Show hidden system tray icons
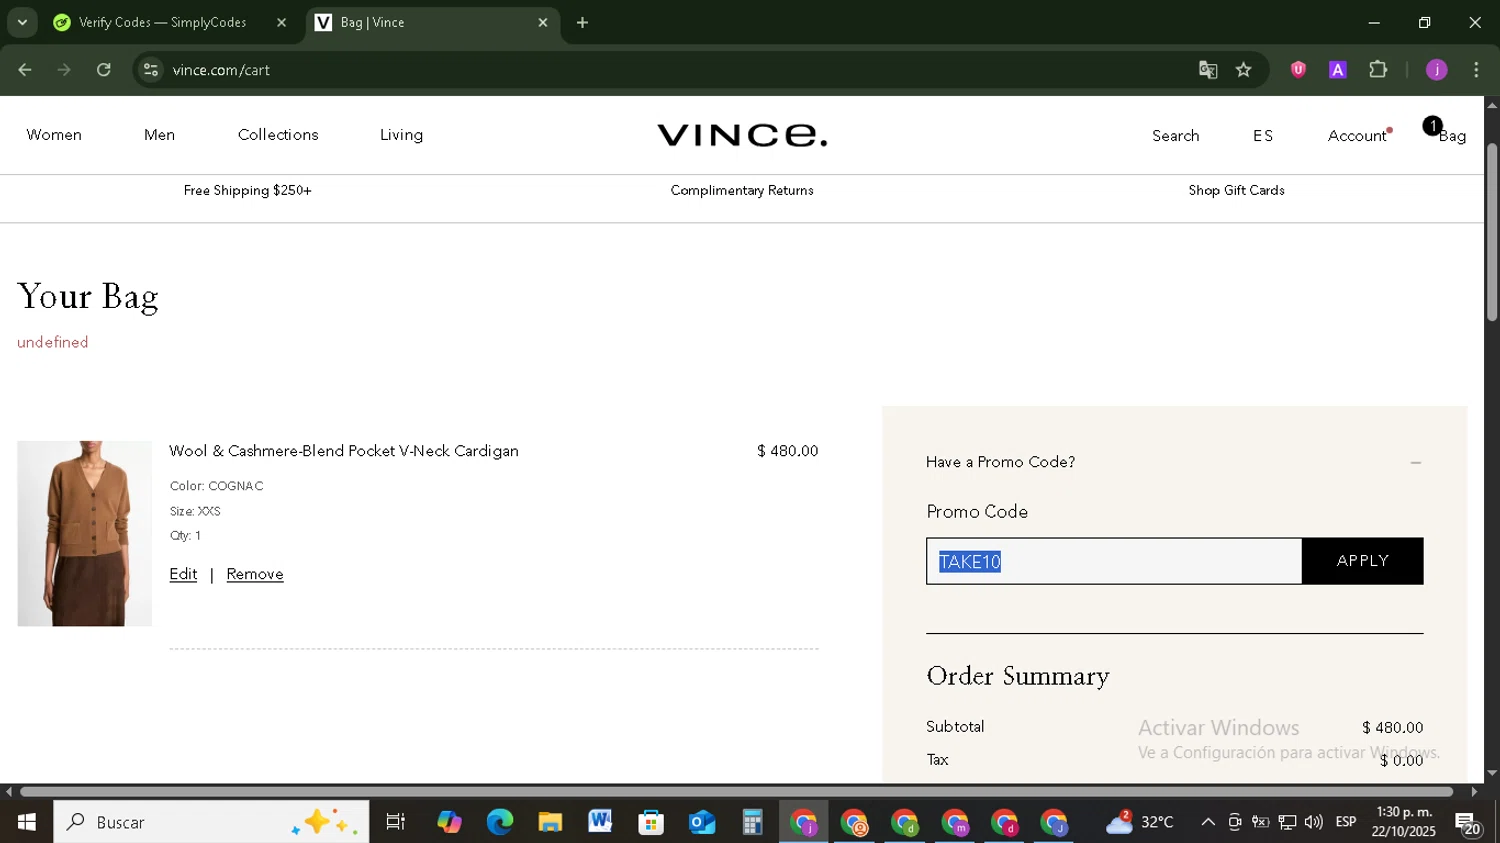This screenshot has width=1500, height=843. 1208,822
